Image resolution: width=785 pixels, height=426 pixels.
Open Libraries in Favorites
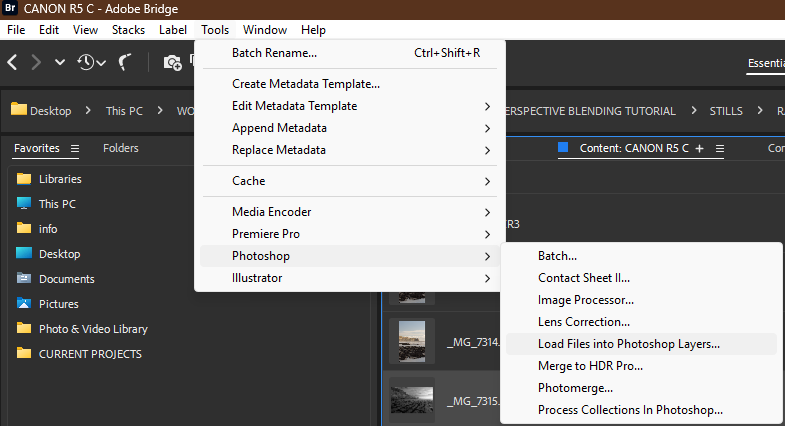point(60,179)
